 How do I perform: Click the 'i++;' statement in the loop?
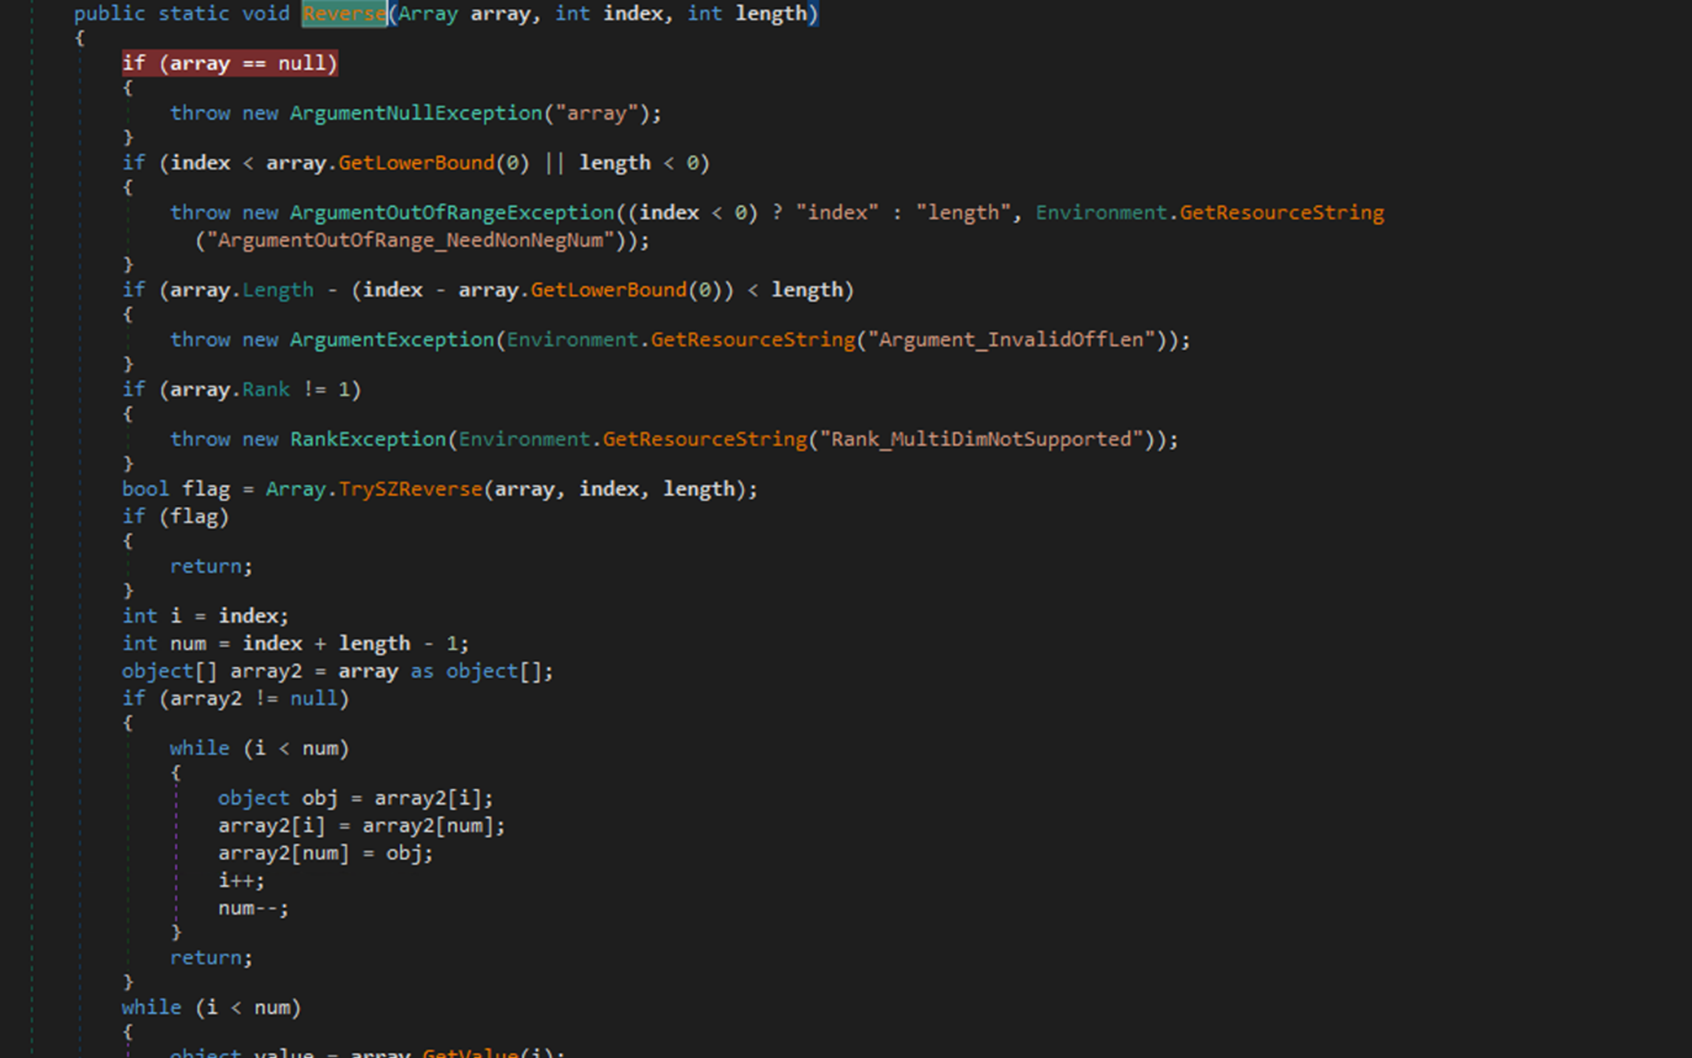pyautogui.click(x=241, y=881)
